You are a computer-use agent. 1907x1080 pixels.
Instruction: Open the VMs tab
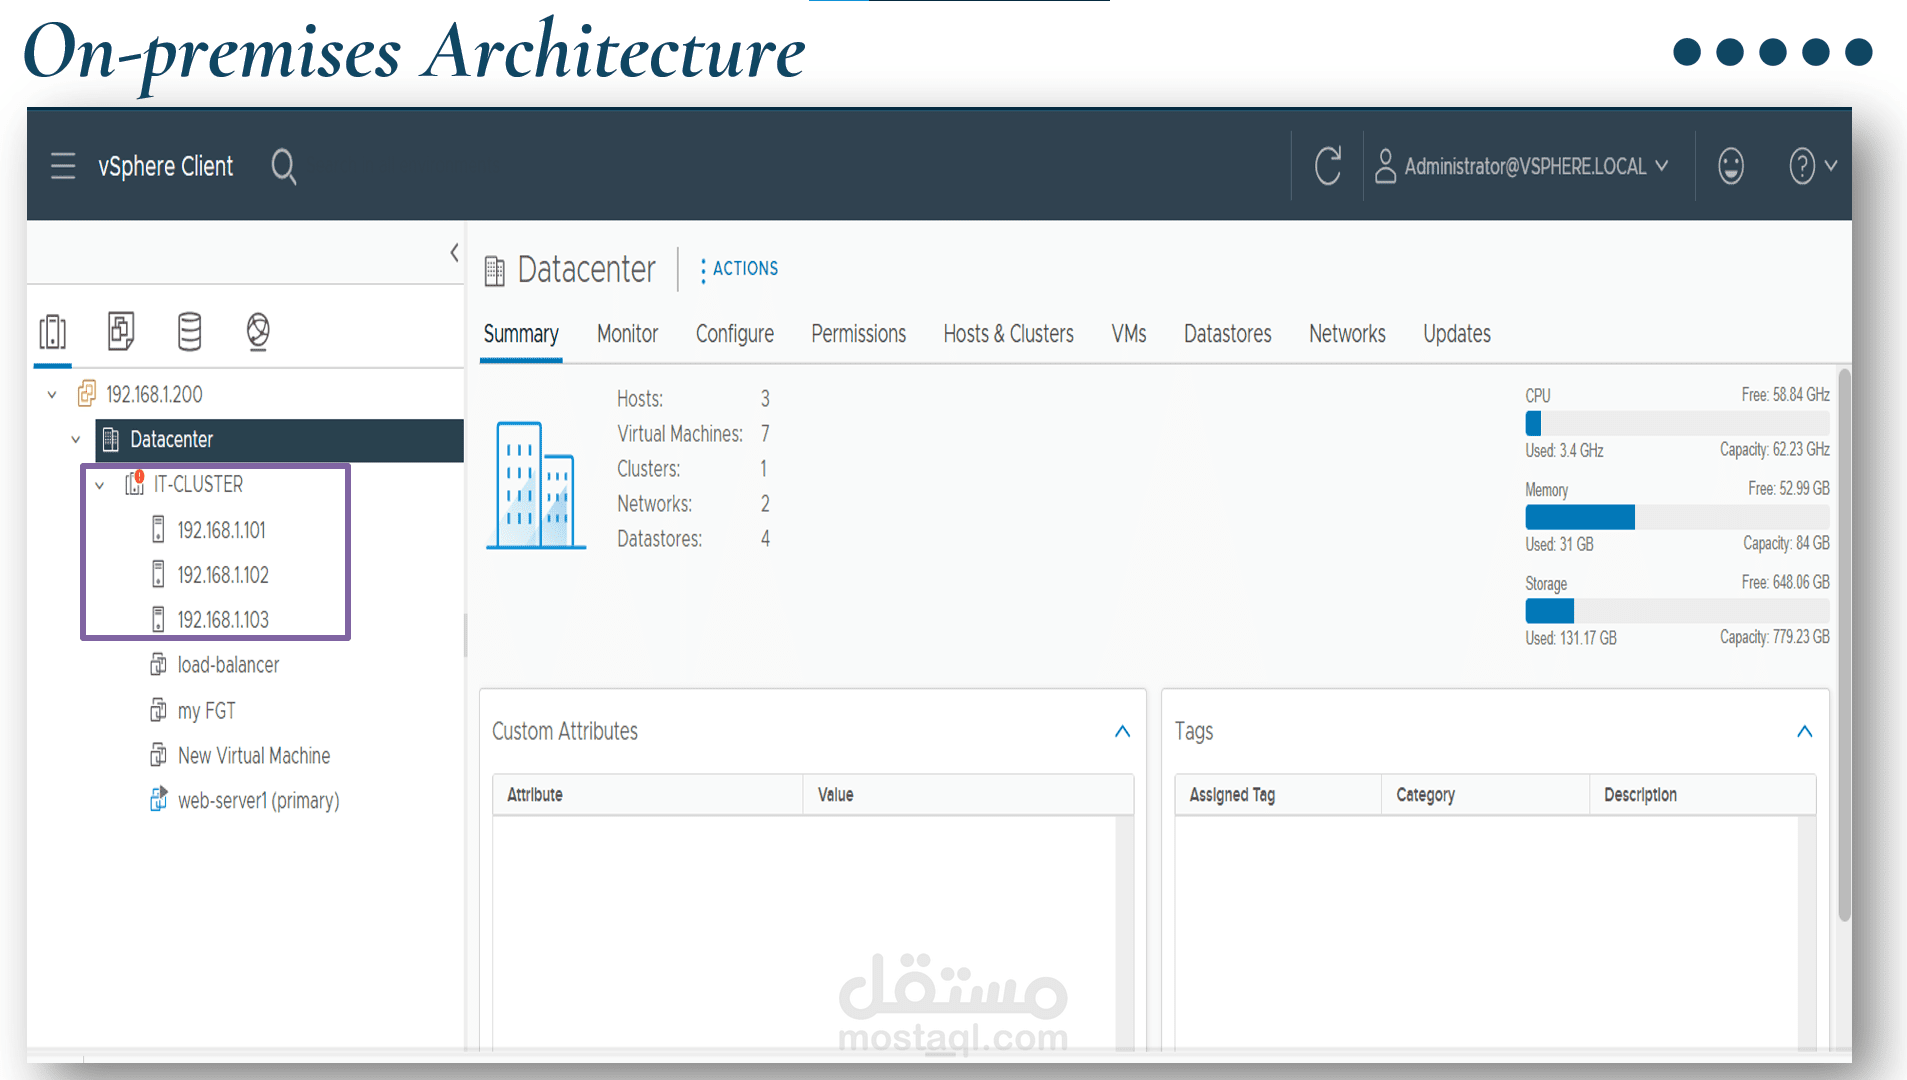pyautogui.click(x=1129, y=334)
